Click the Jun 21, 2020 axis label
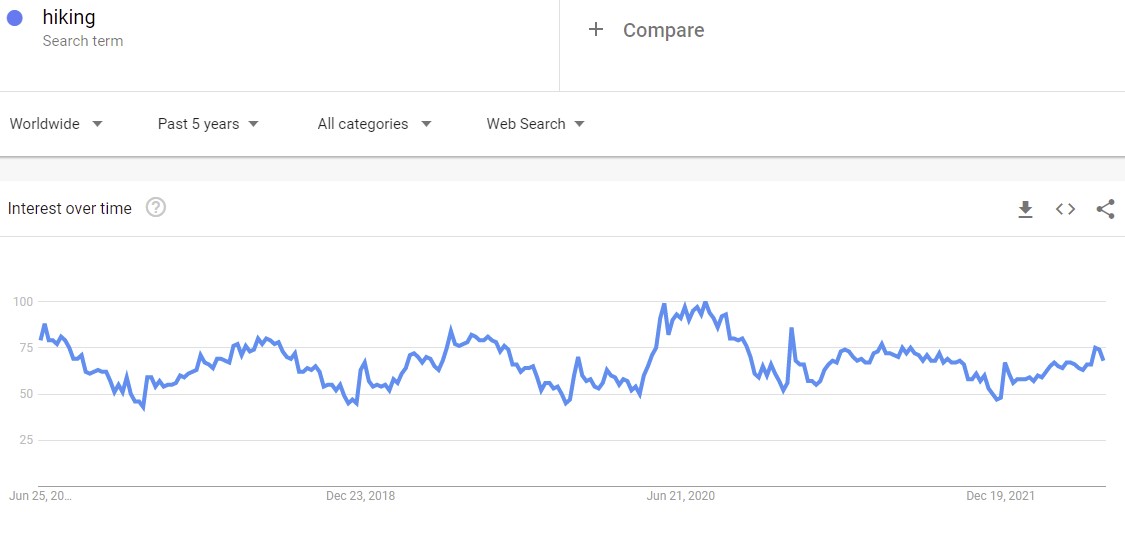The height and width of the screenshot is (543, 1125). [680, 496]
